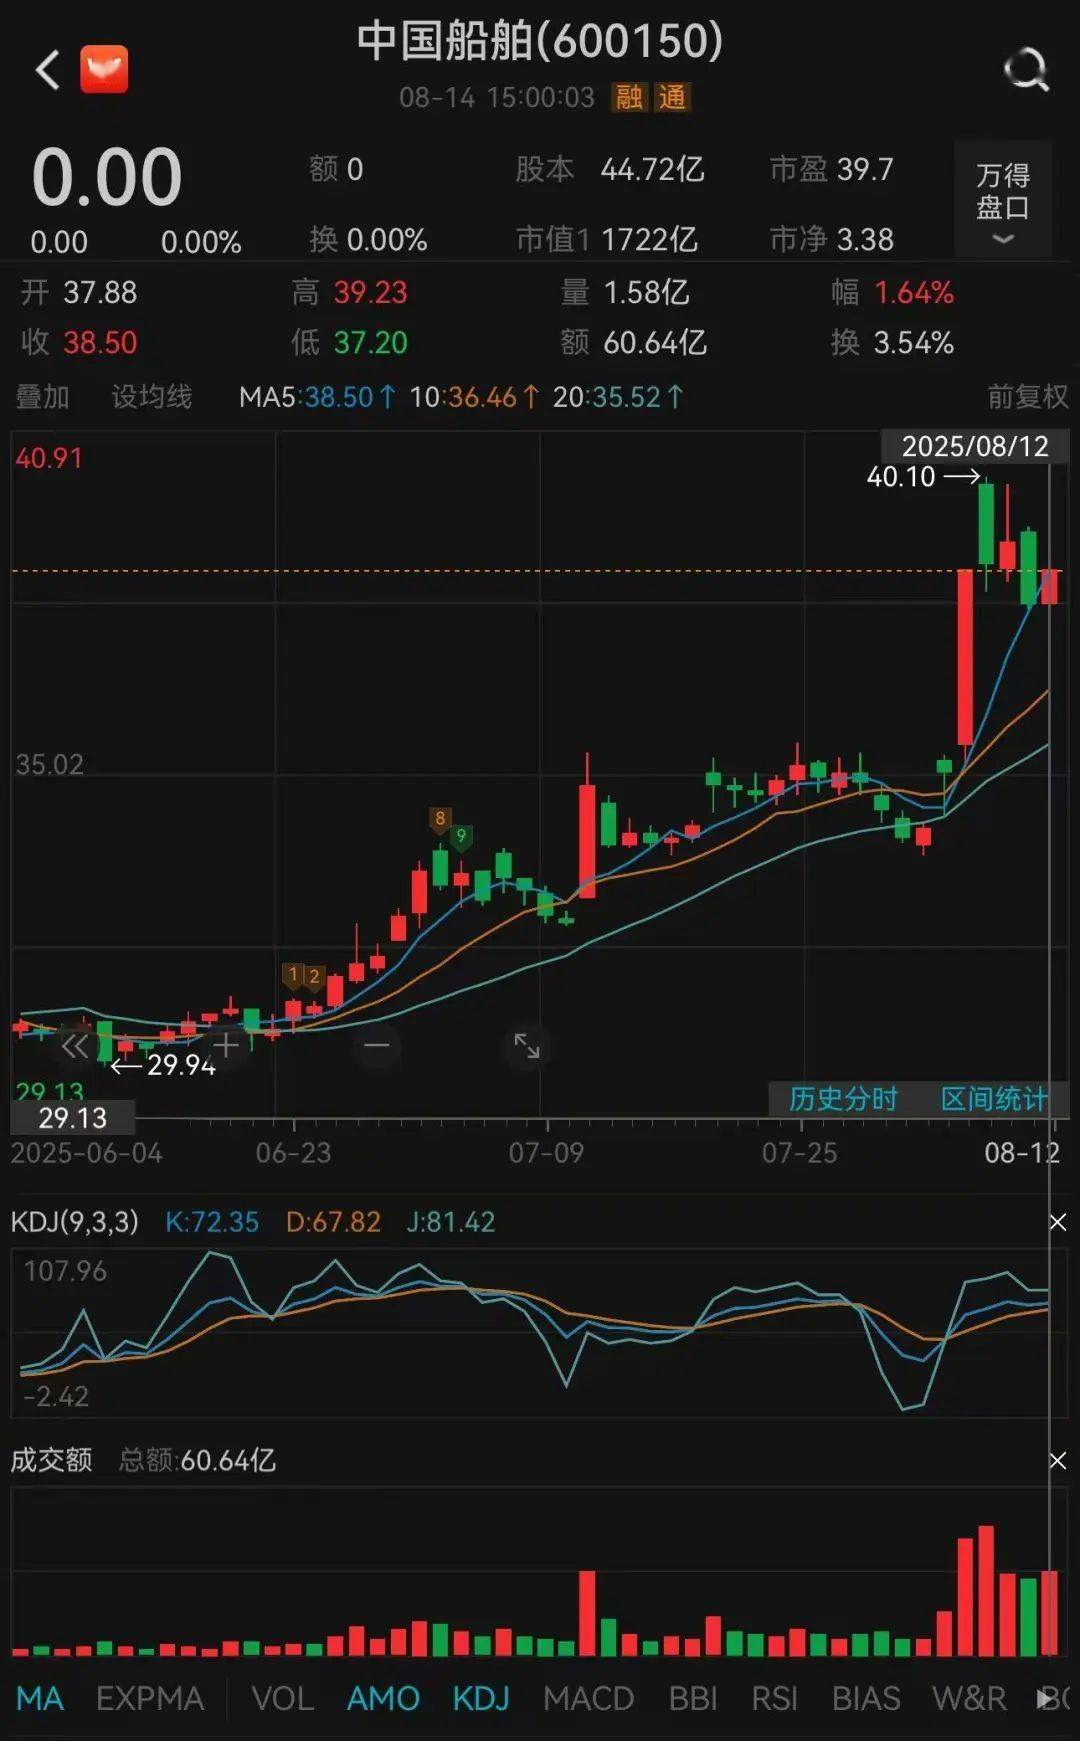
Task: Open the 前复权 adjustment dropdown
Action: [1027, 397]
